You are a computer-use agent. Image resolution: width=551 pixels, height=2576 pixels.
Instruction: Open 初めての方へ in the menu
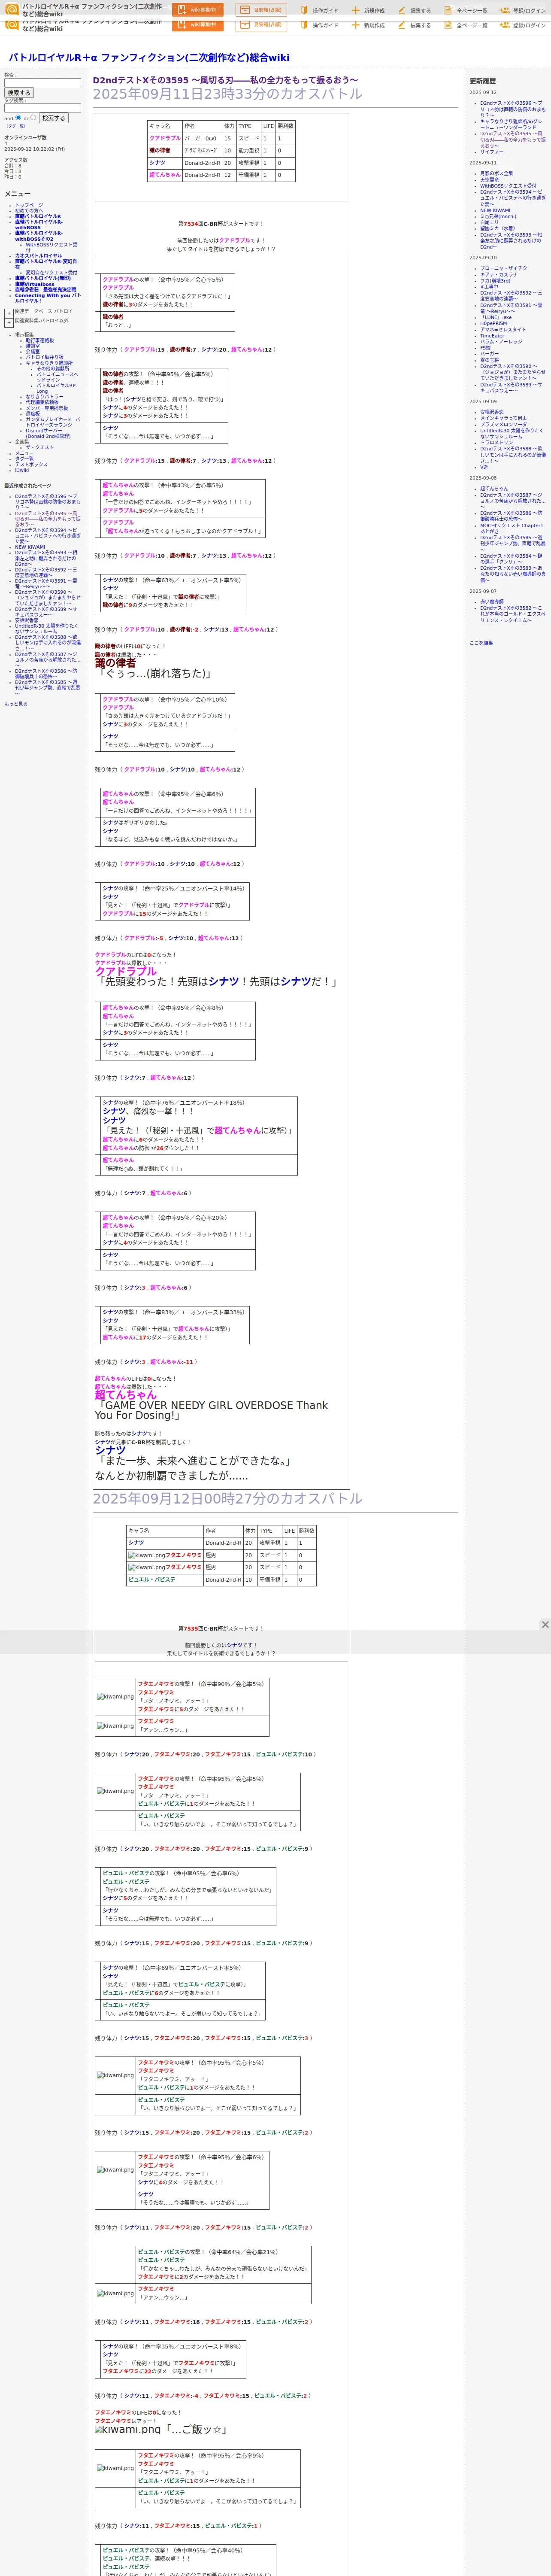tap(29, 210)
